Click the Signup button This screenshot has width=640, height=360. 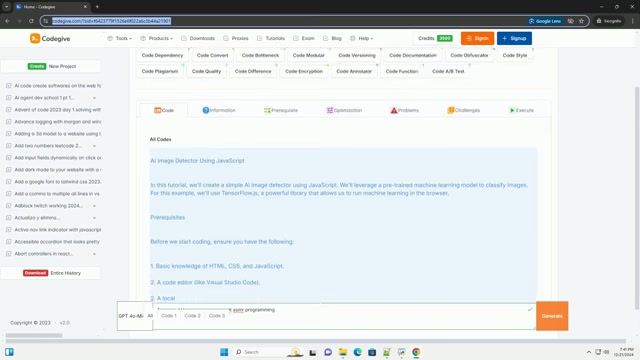[x=514, y=38]
